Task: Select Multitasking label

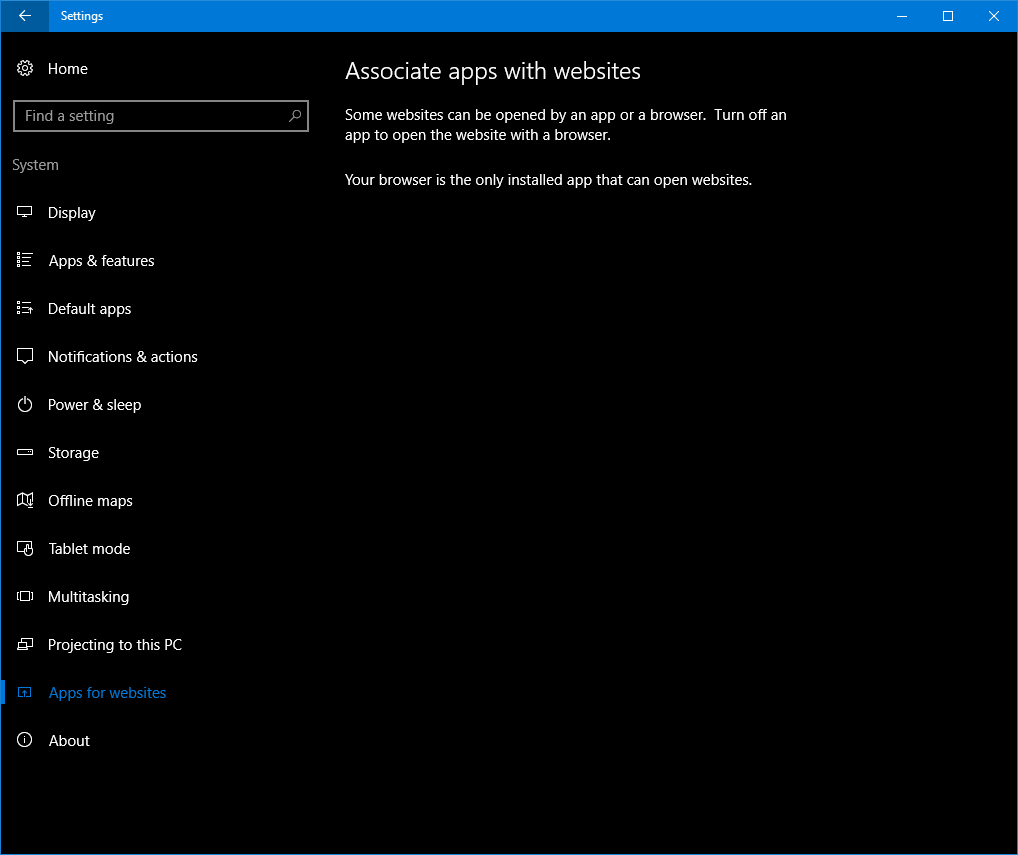Action: [x=88, y=597]
